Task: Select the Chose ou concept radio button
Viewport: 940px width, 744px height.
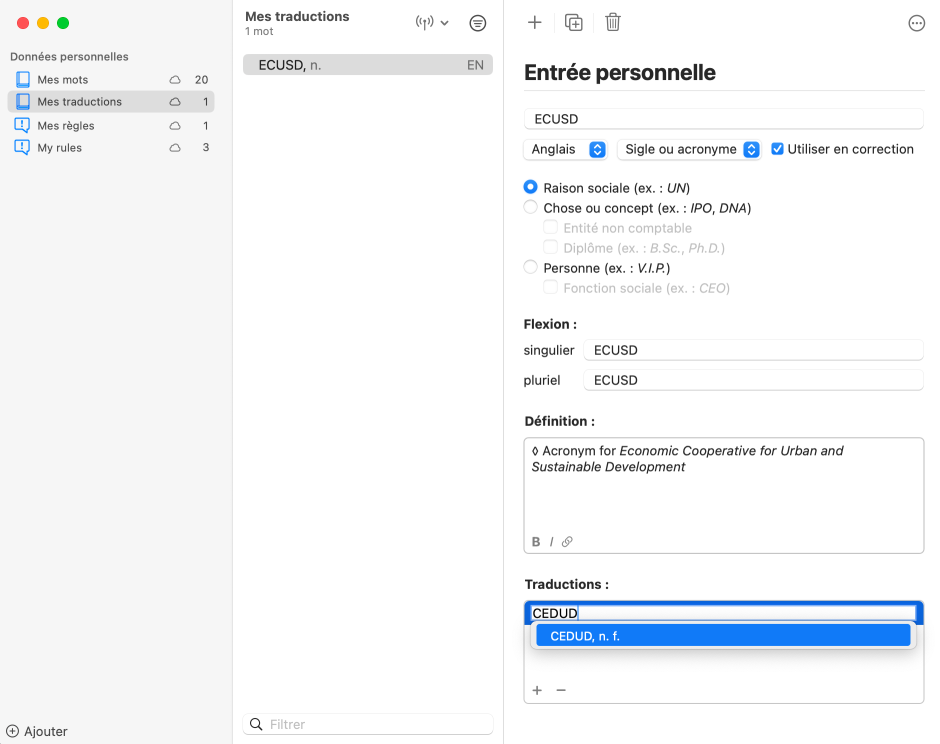Action: point(531,208)
